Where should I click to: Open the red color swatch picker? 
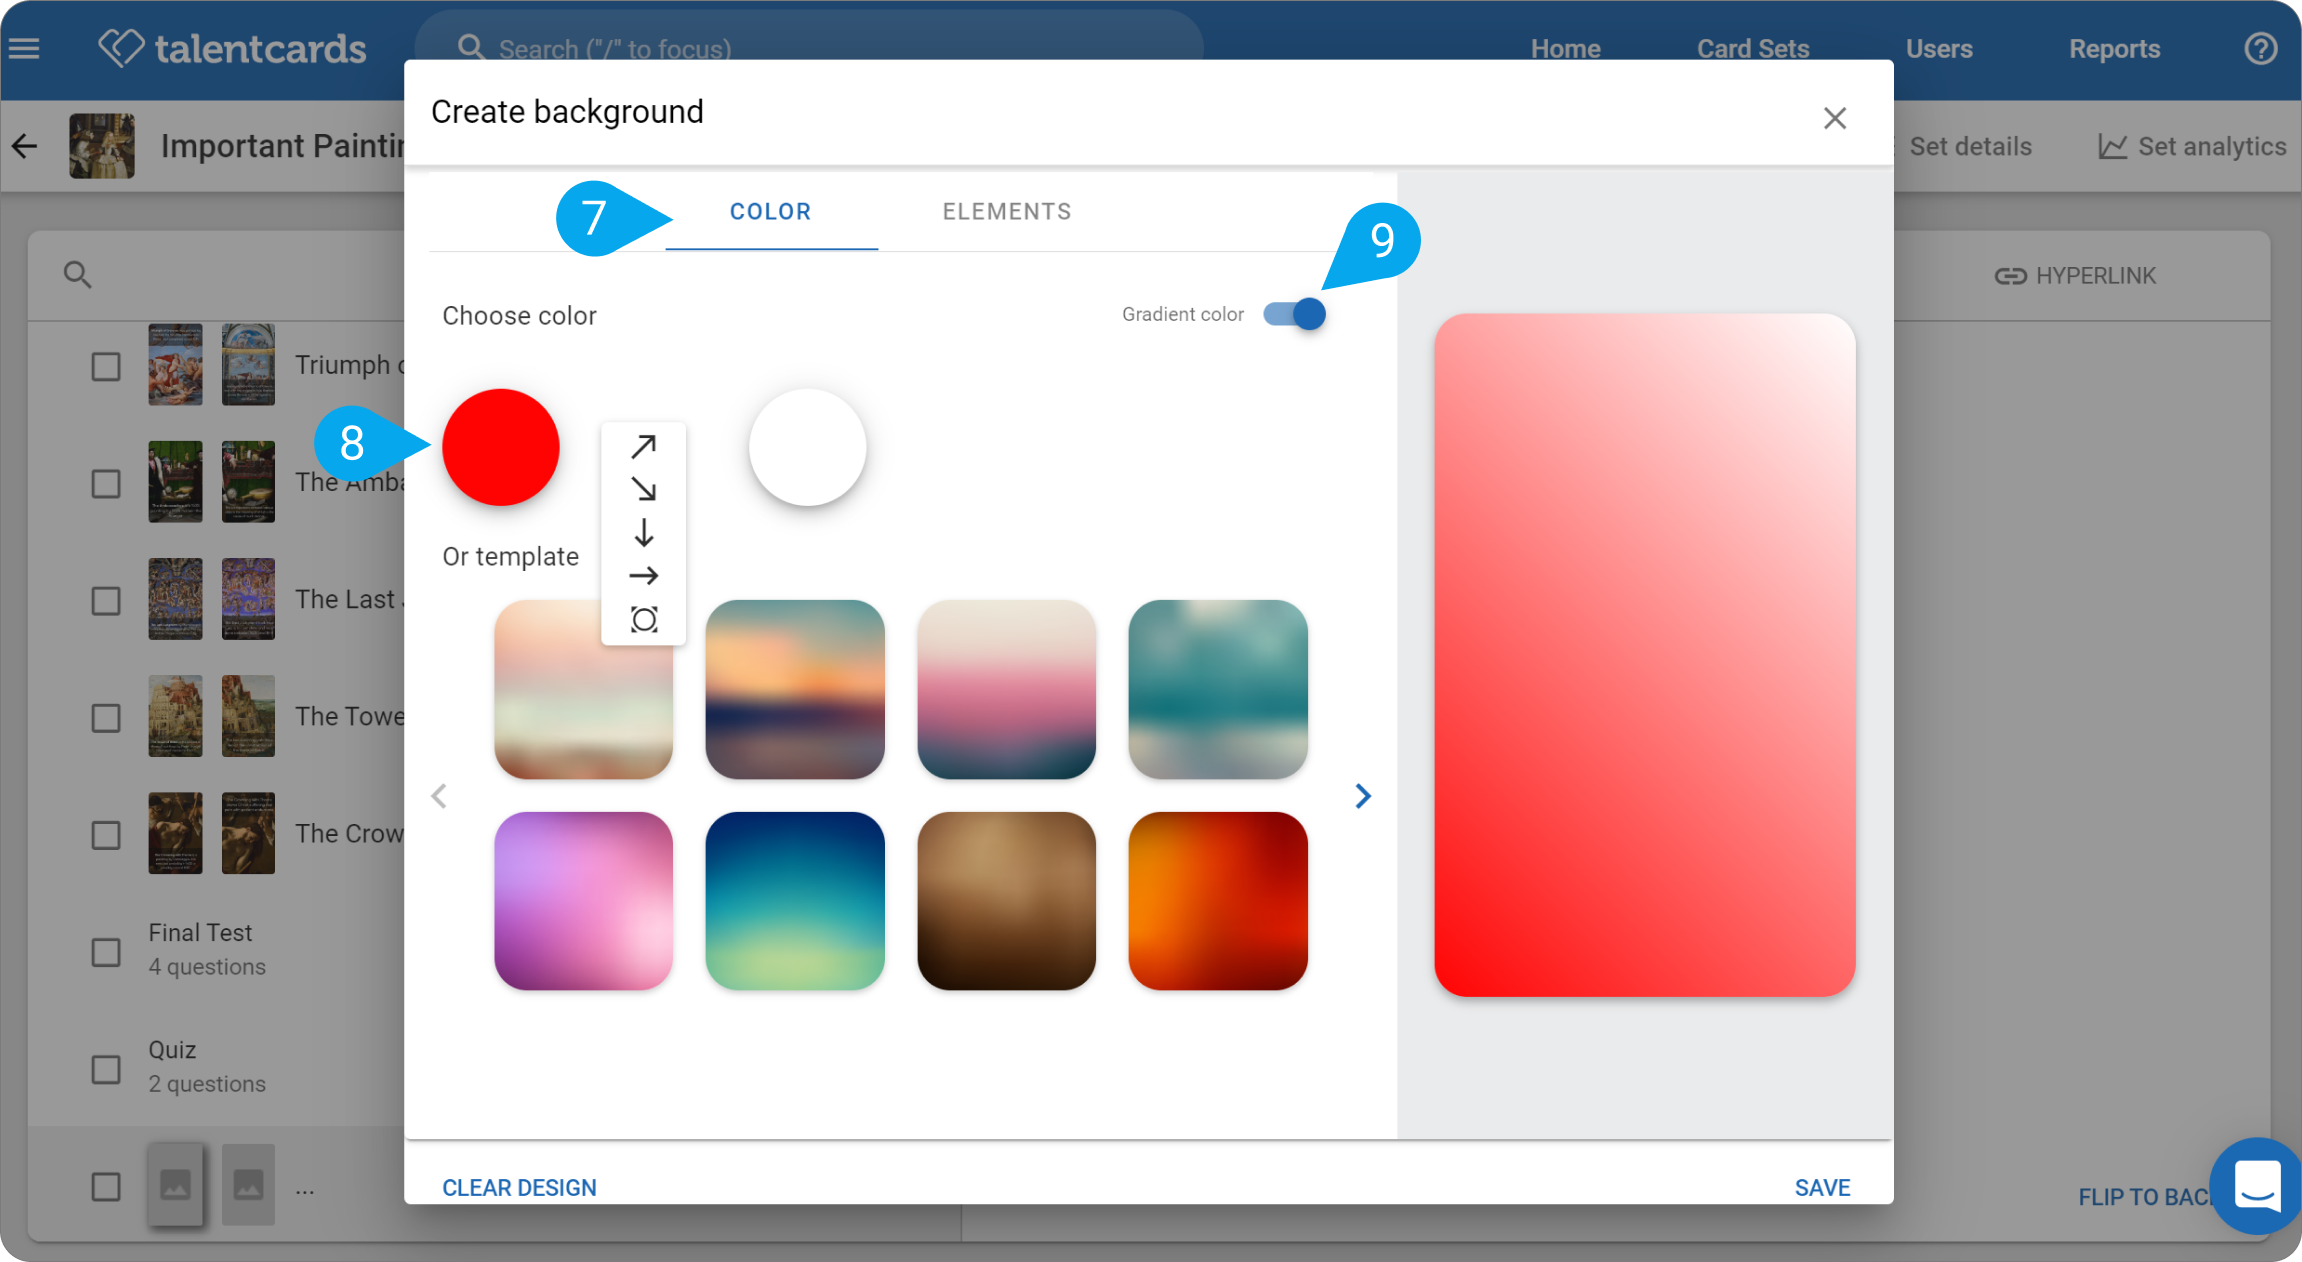[x=501, y=447]
